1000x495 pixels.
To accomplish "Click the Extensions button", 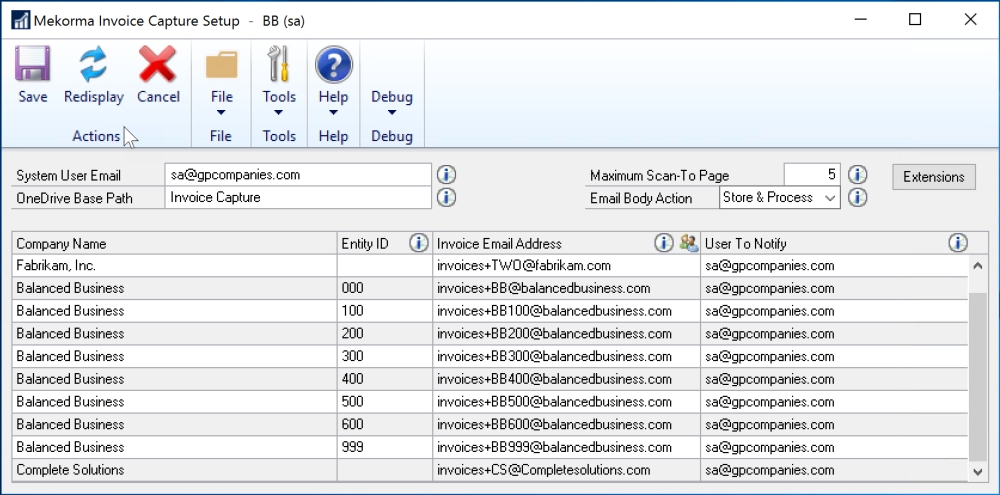I will (934, 177).
